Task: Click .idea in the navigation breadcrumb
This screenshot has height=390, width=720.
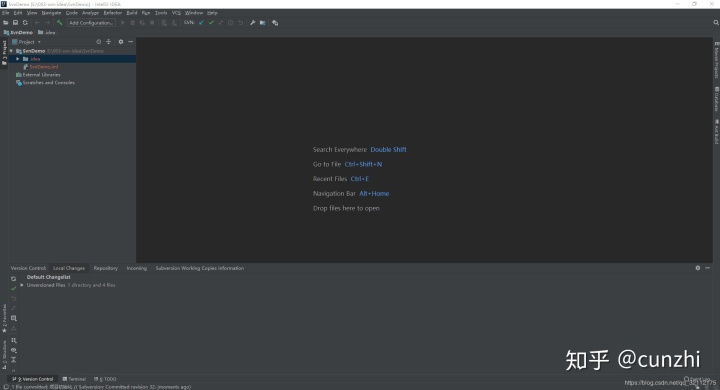Action: click(47, 33)
